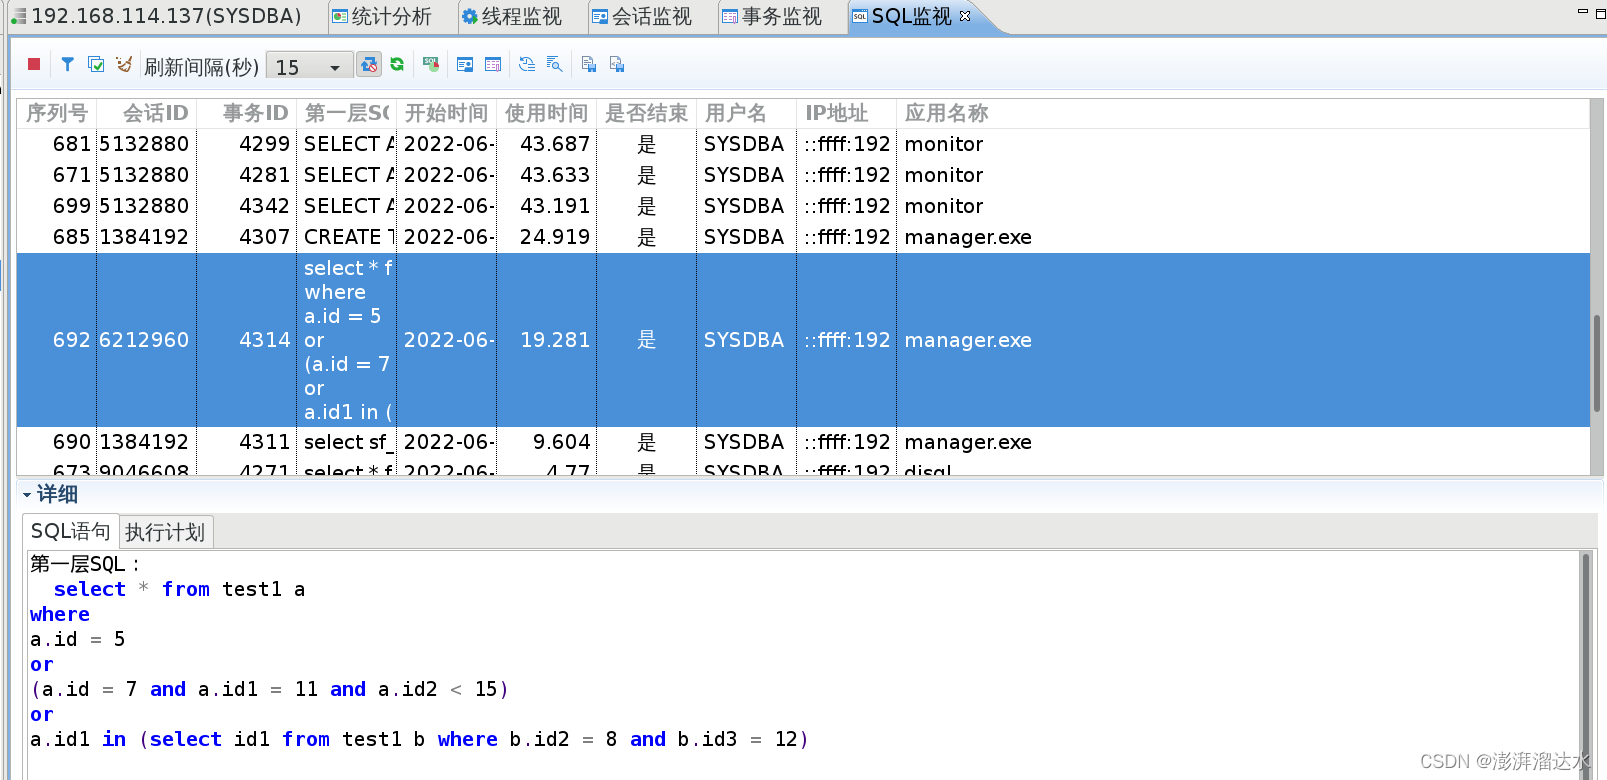Click the table vertical scrollbar thumb

click(x=1597, y=363)
